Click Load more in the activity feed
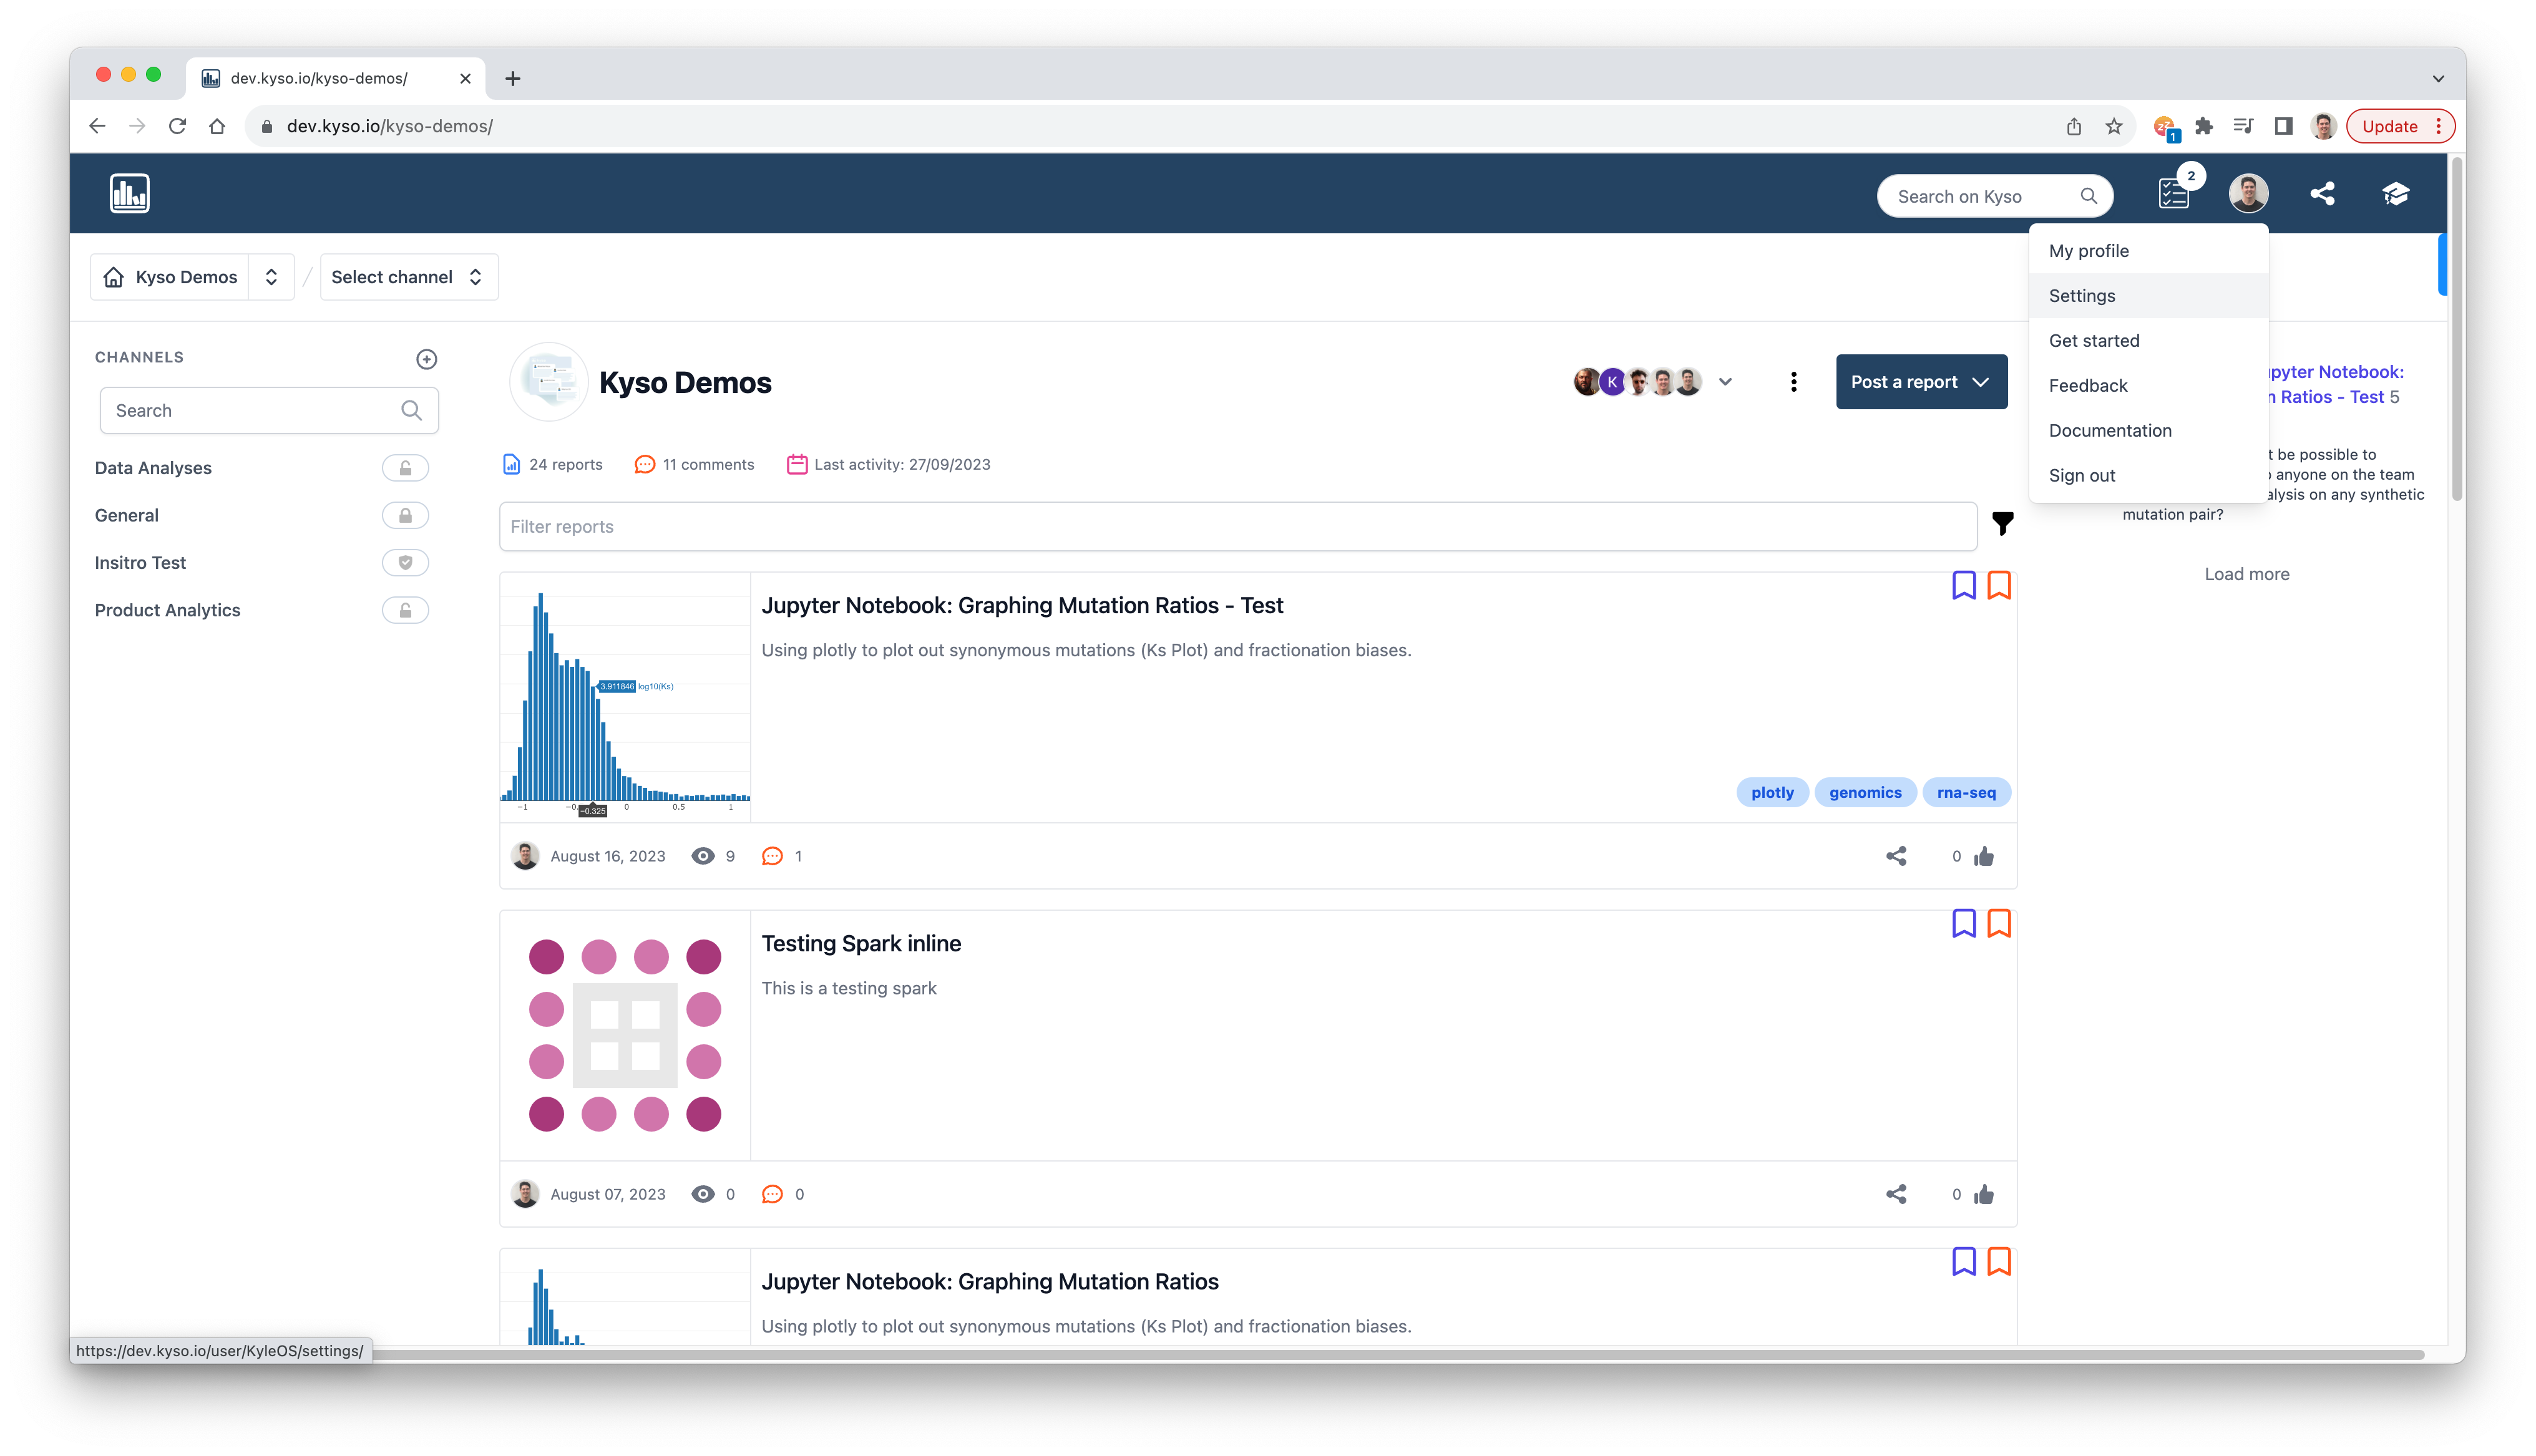The image size is (2536, 1456). (2246, 574)
